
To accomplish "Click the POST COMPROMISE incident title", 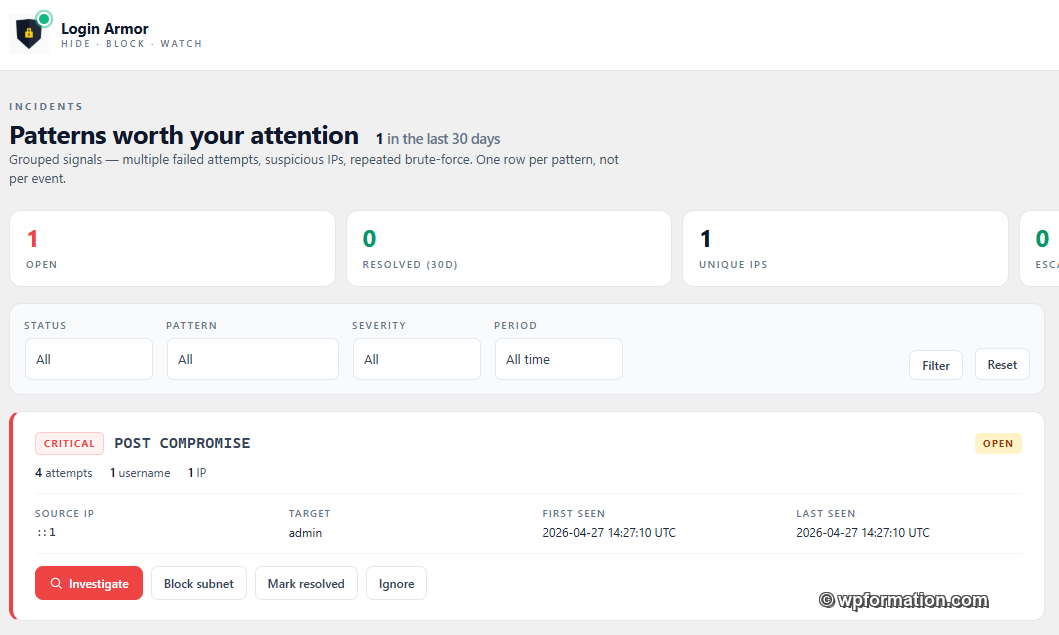I will pyautogui.click(x=182, y=443).
